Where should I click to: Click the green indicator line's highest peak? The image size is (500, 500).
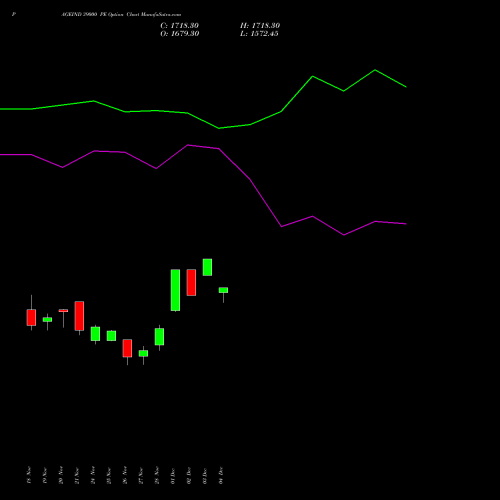pos(375,70)
